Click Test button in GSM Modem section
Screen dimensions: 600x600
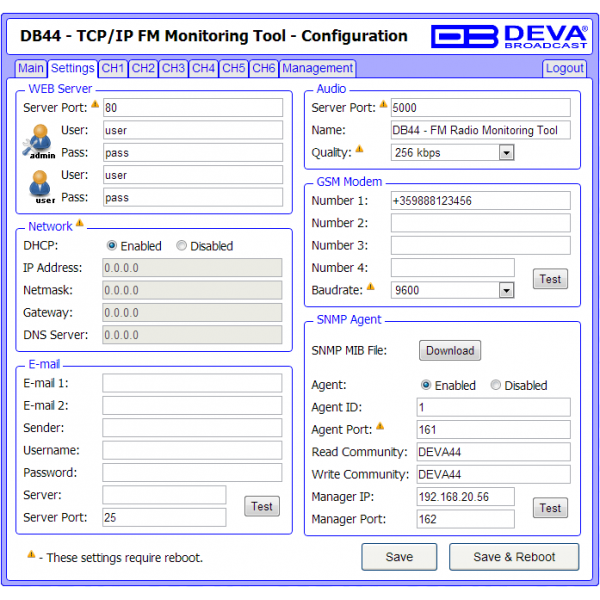tap(550, 279)
